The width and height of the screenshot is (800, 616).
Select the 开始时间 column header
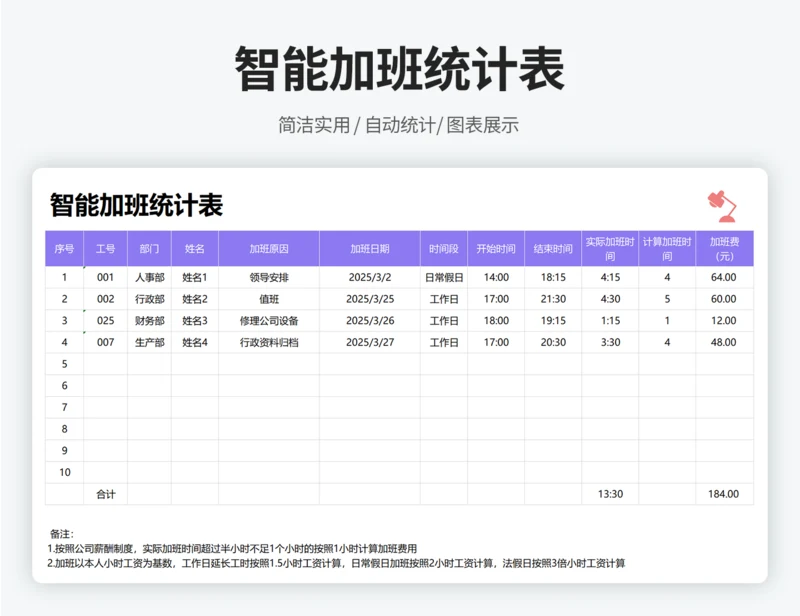(496, 249)
